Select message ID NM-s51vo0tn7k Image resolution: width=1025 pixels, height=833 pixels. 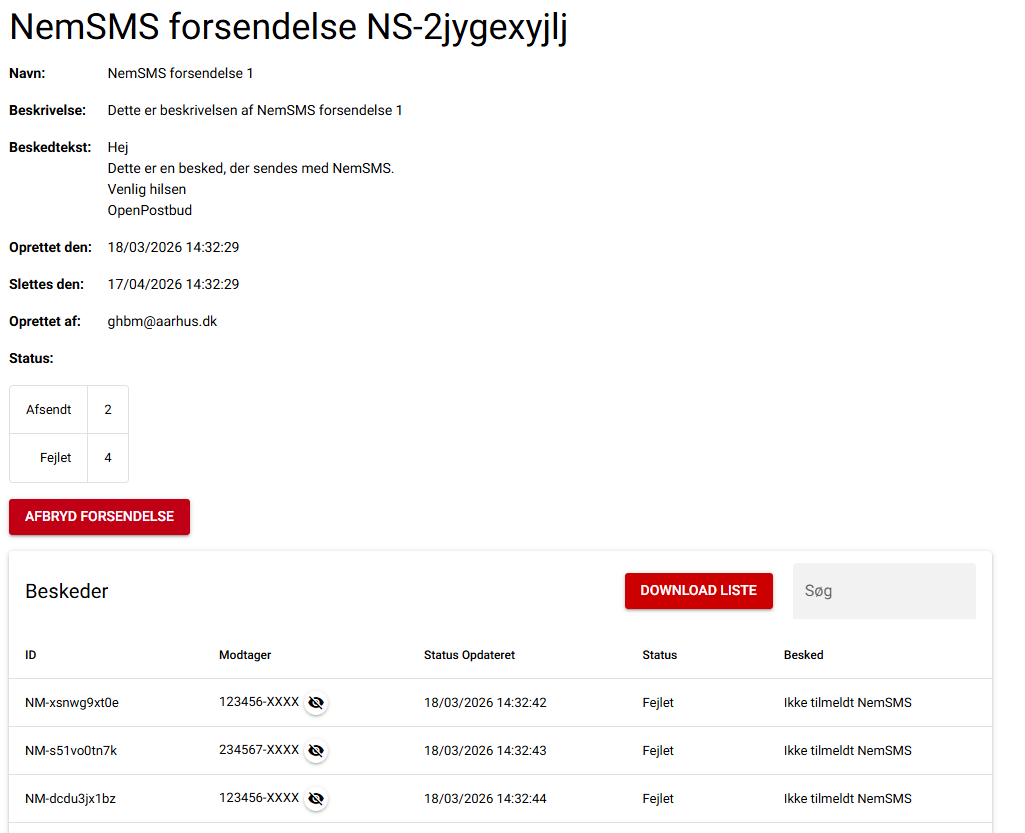tap(71, 751)
